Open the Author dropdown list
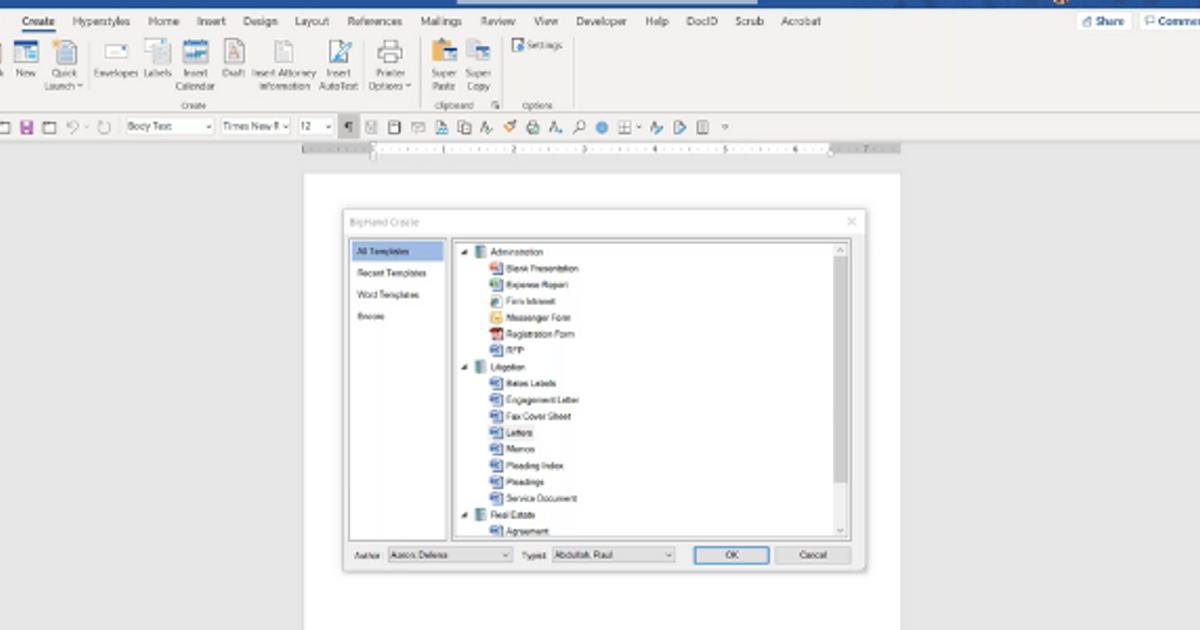The height and width of the screenshot is (630, 1200). pyautogui.click(x=506, y=555)
